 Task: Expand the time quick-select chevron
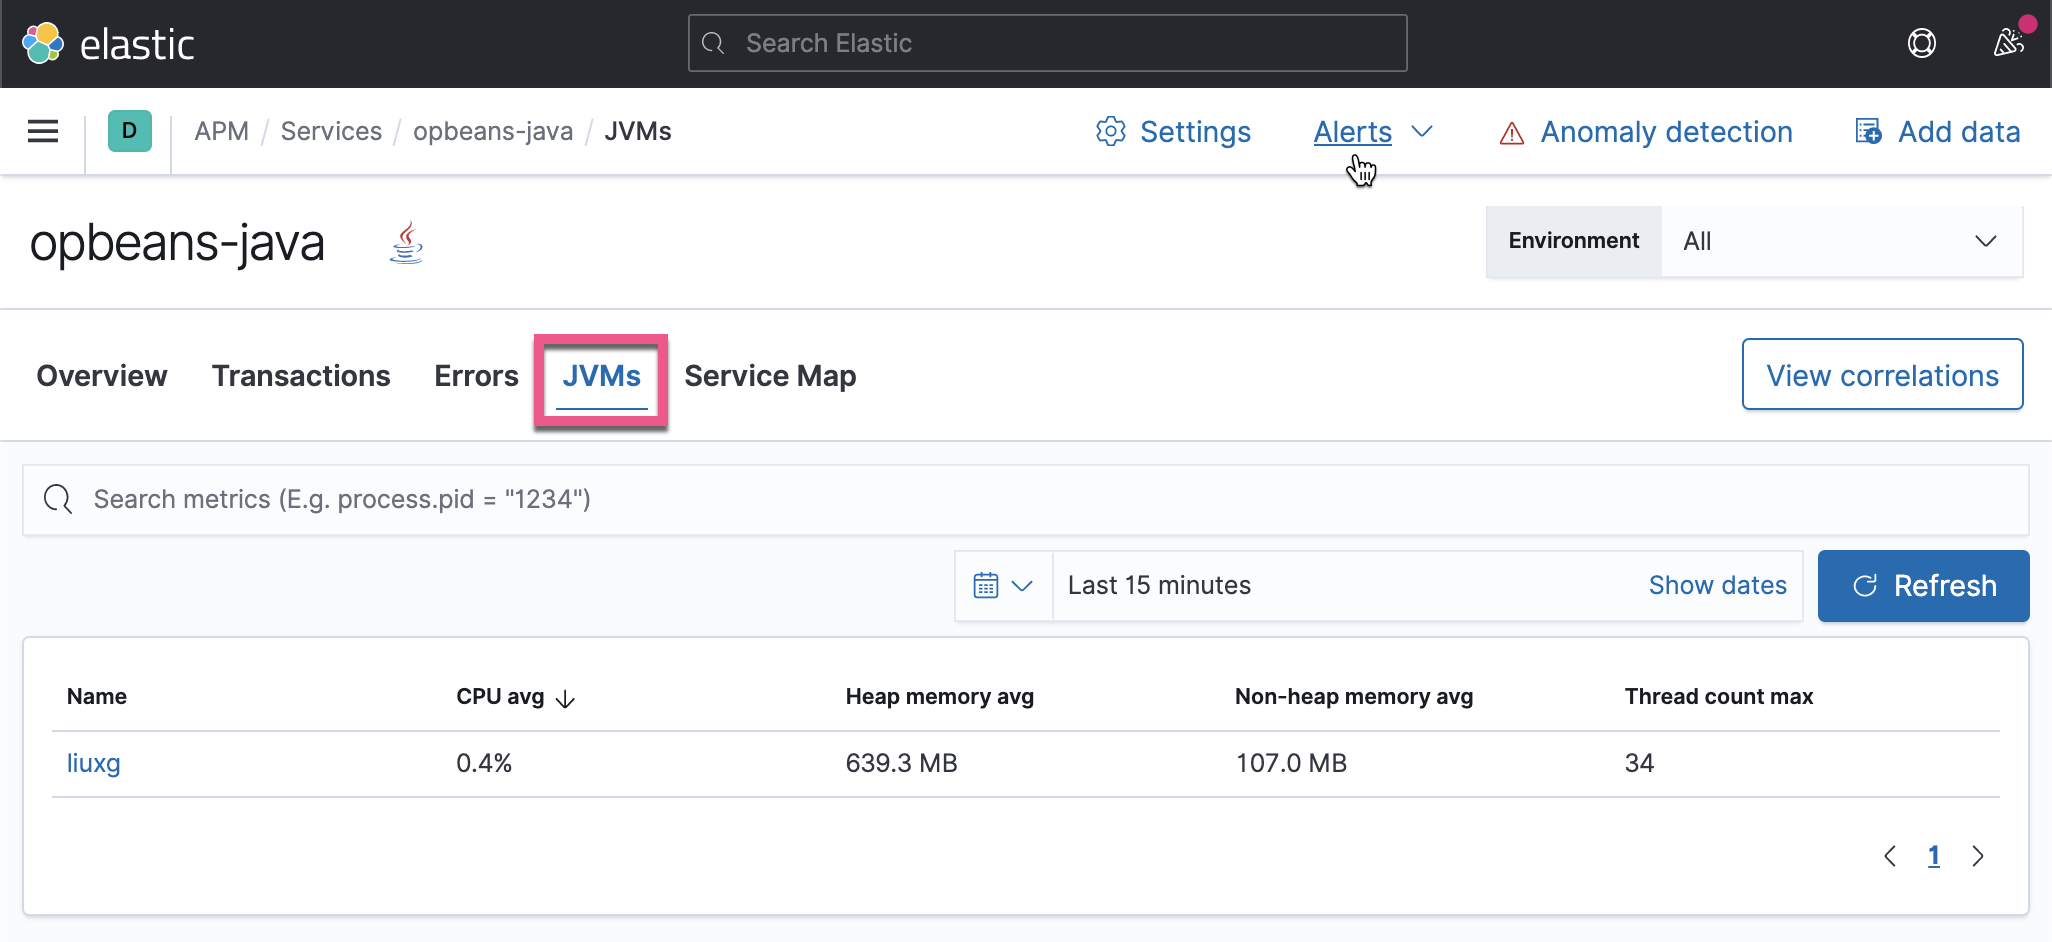[1022, 585]
